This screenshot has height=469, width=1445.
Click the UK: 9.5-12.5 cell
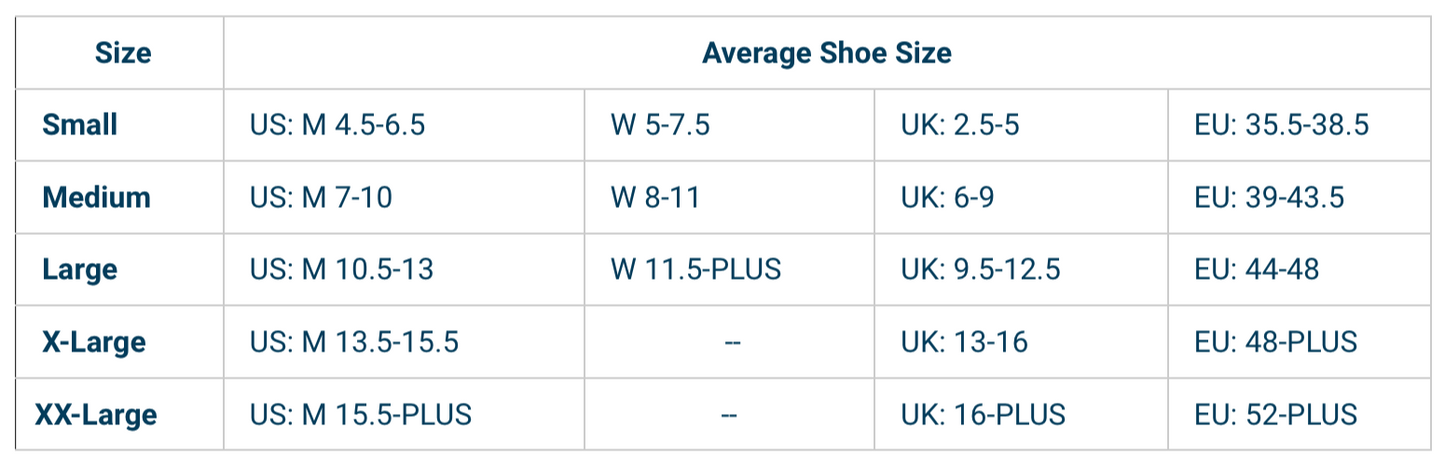coord(980,269)
